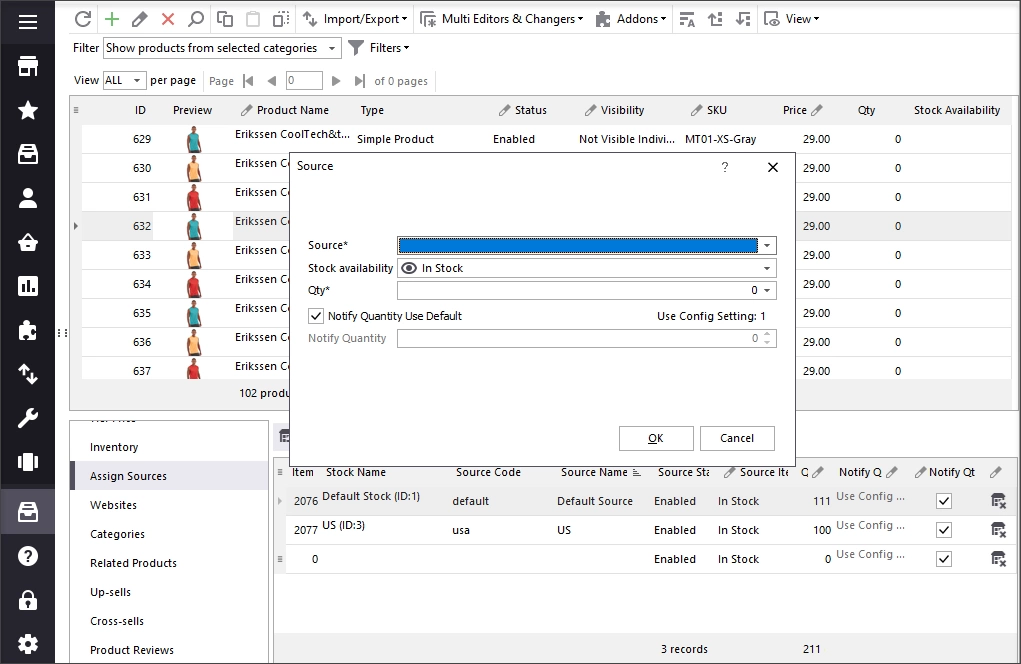The width and height of the screenshot is (1021, 664).
Task: Sort by Source Name column header
Action: [594, 472]
